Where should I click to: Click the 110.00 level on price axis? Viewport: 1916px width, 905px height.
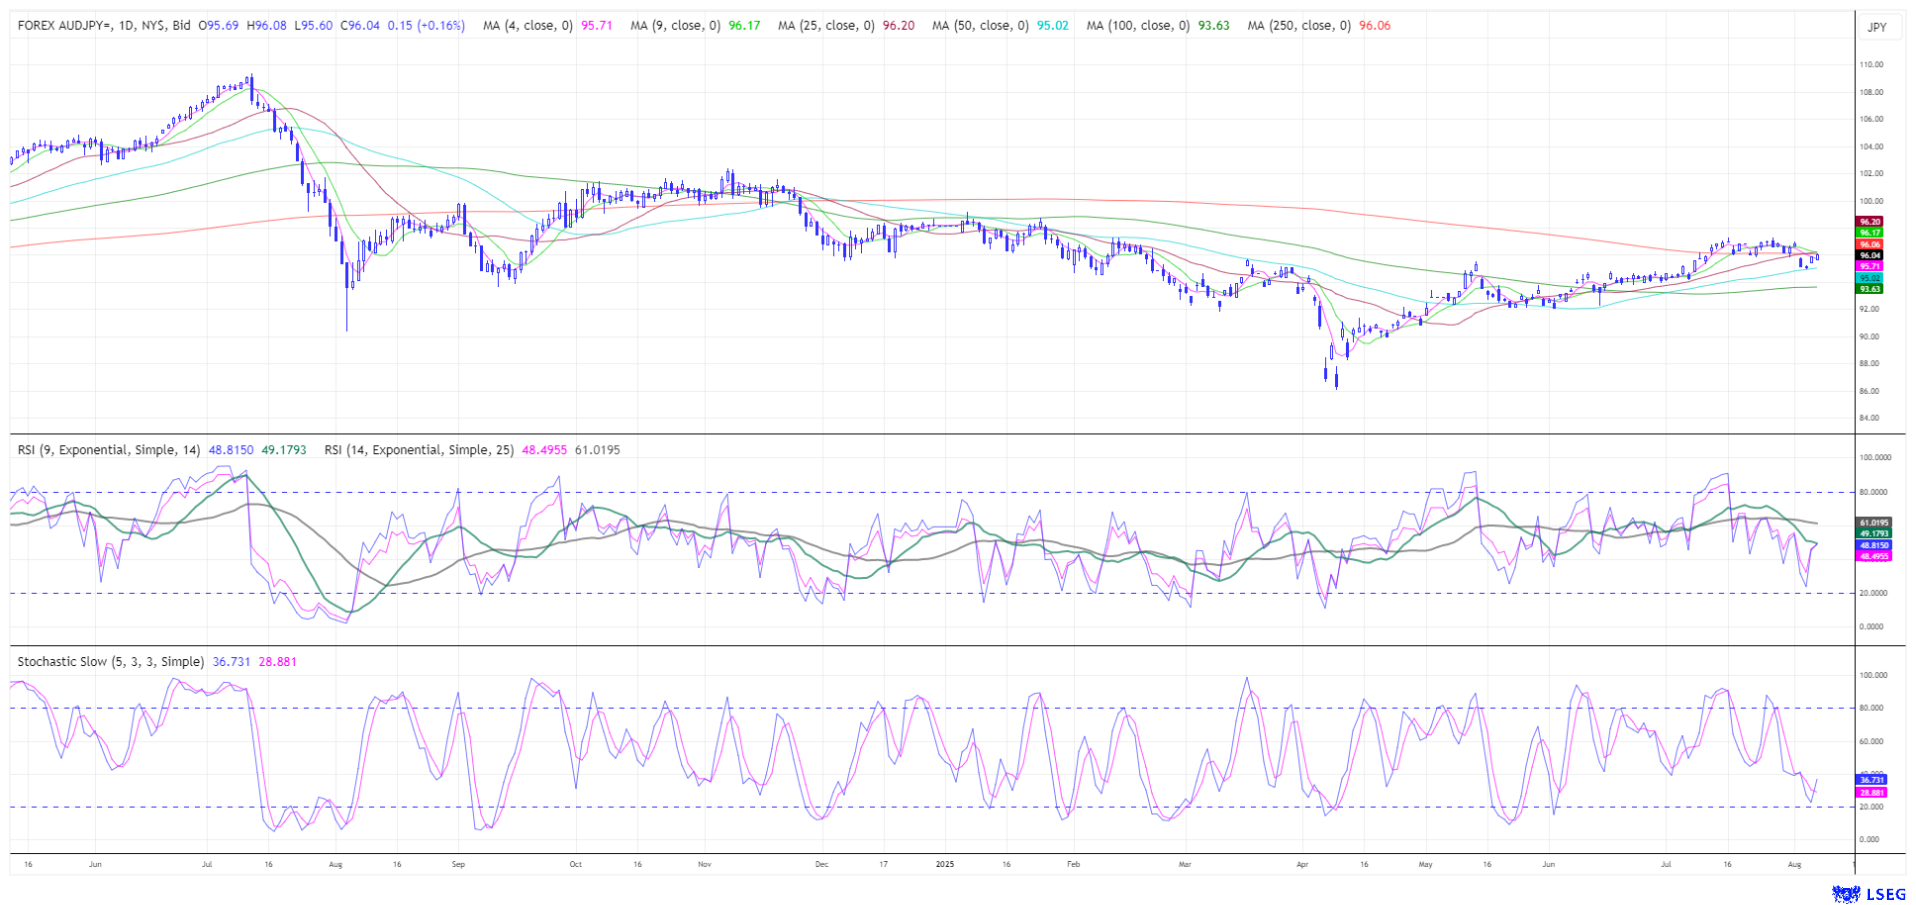[x=1870, y=65]
